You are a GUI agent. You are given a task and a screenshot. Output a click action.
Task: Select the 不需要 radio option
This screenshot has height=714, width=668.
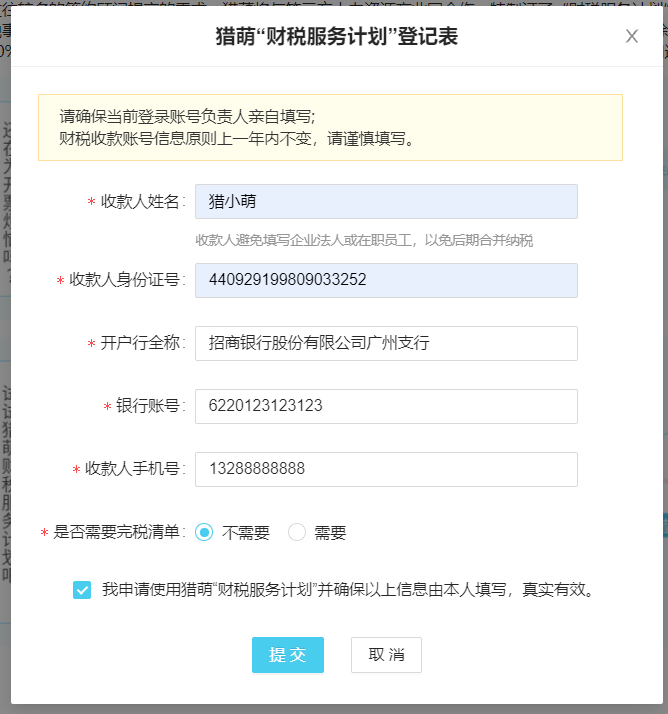[204, 532]
